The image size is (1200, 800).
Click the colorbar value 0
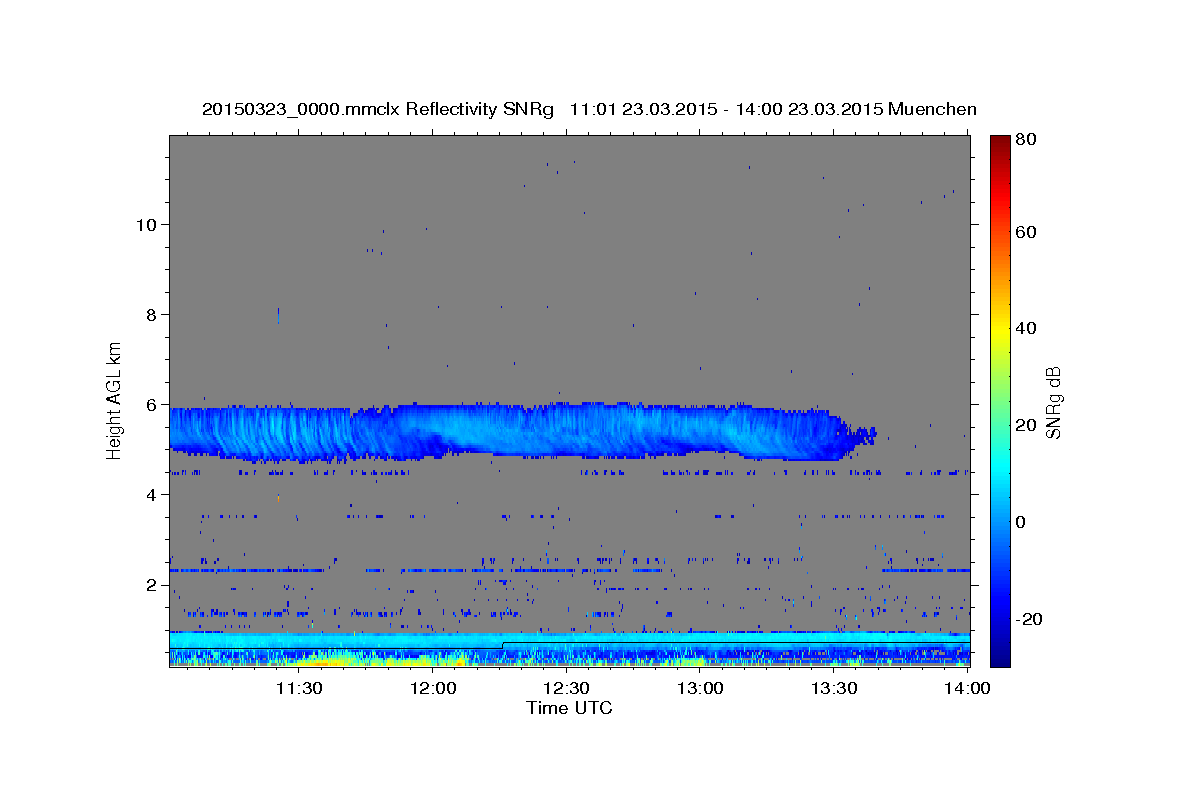pos(1023,522)
